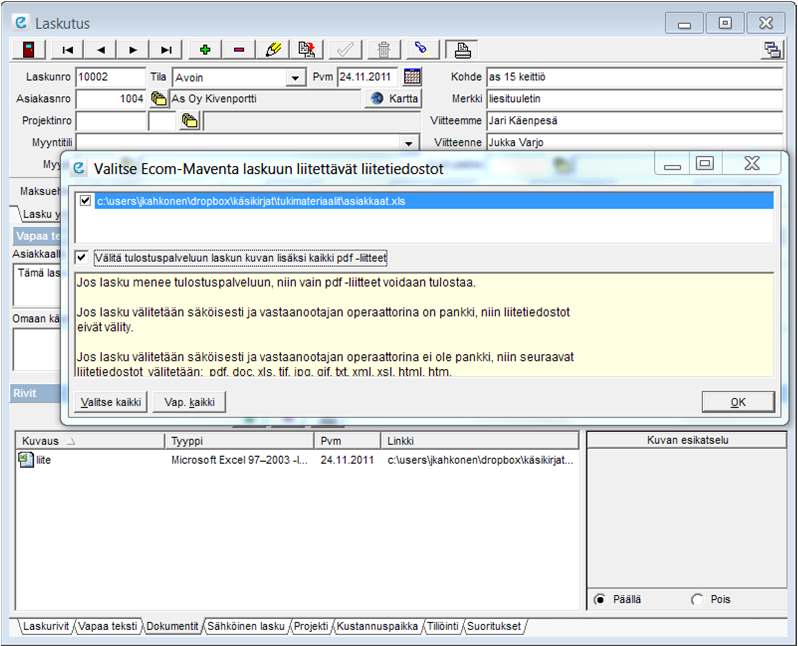This screenshot has height=646, width=798.
Task: Sort documents by Tyyppi column header
Action: click(x=239, y=441)
